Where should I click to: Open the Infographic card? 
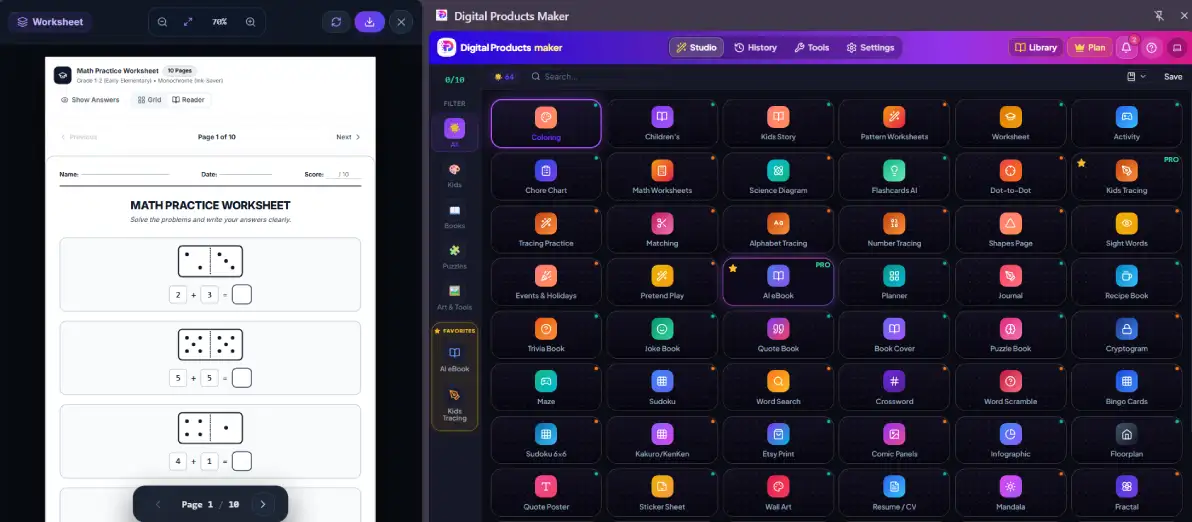click(x=1010, y=440)
